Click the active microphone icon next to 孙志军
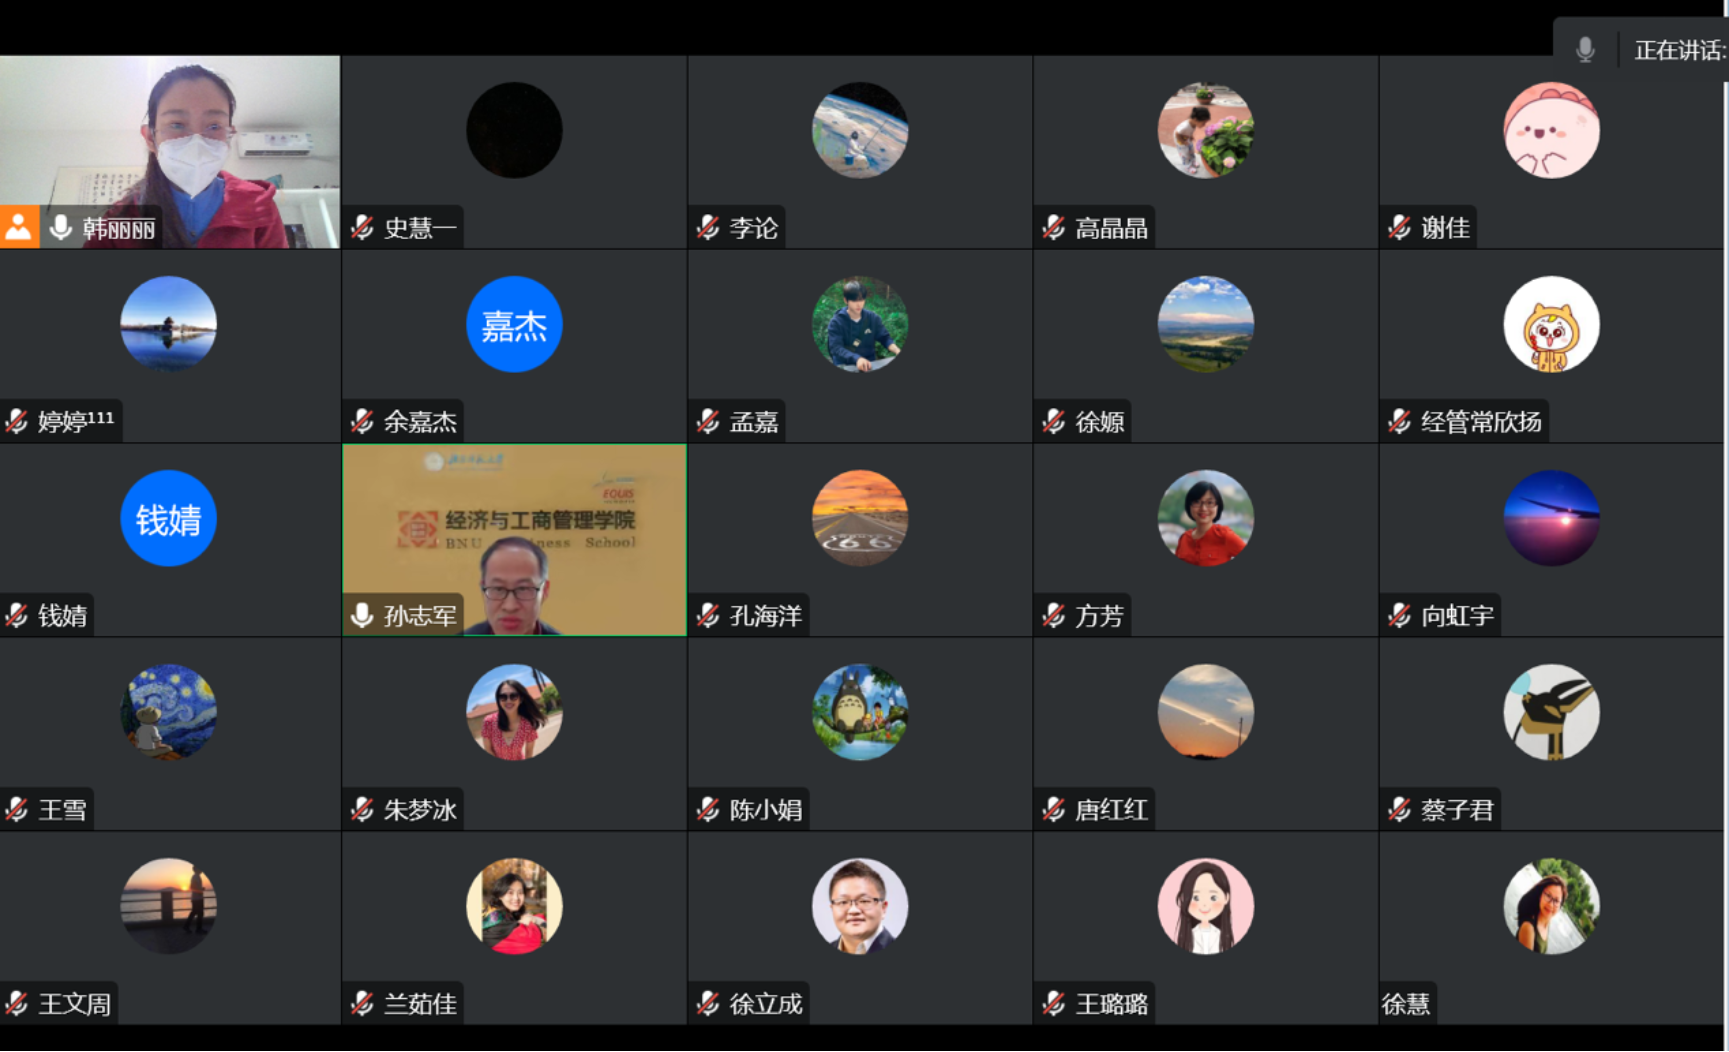The height and width of the screenshot is (1052, 1729). pyautogui.click(x=362, y=615)
